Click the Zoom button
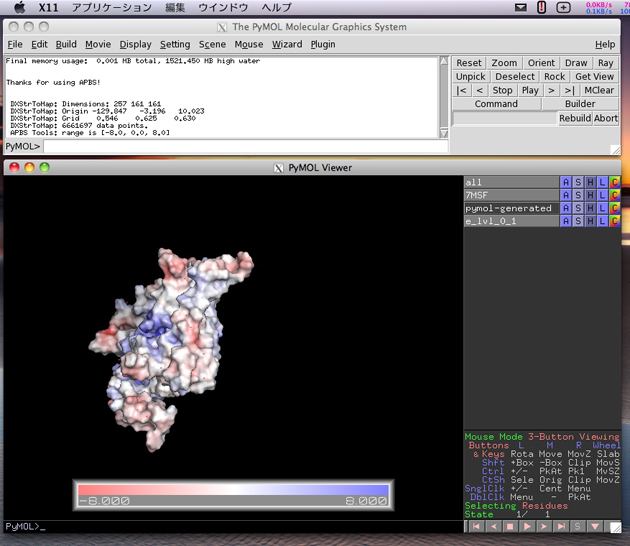Image resolution: width=630 pixels, height=546 pixels. (504, 63)
